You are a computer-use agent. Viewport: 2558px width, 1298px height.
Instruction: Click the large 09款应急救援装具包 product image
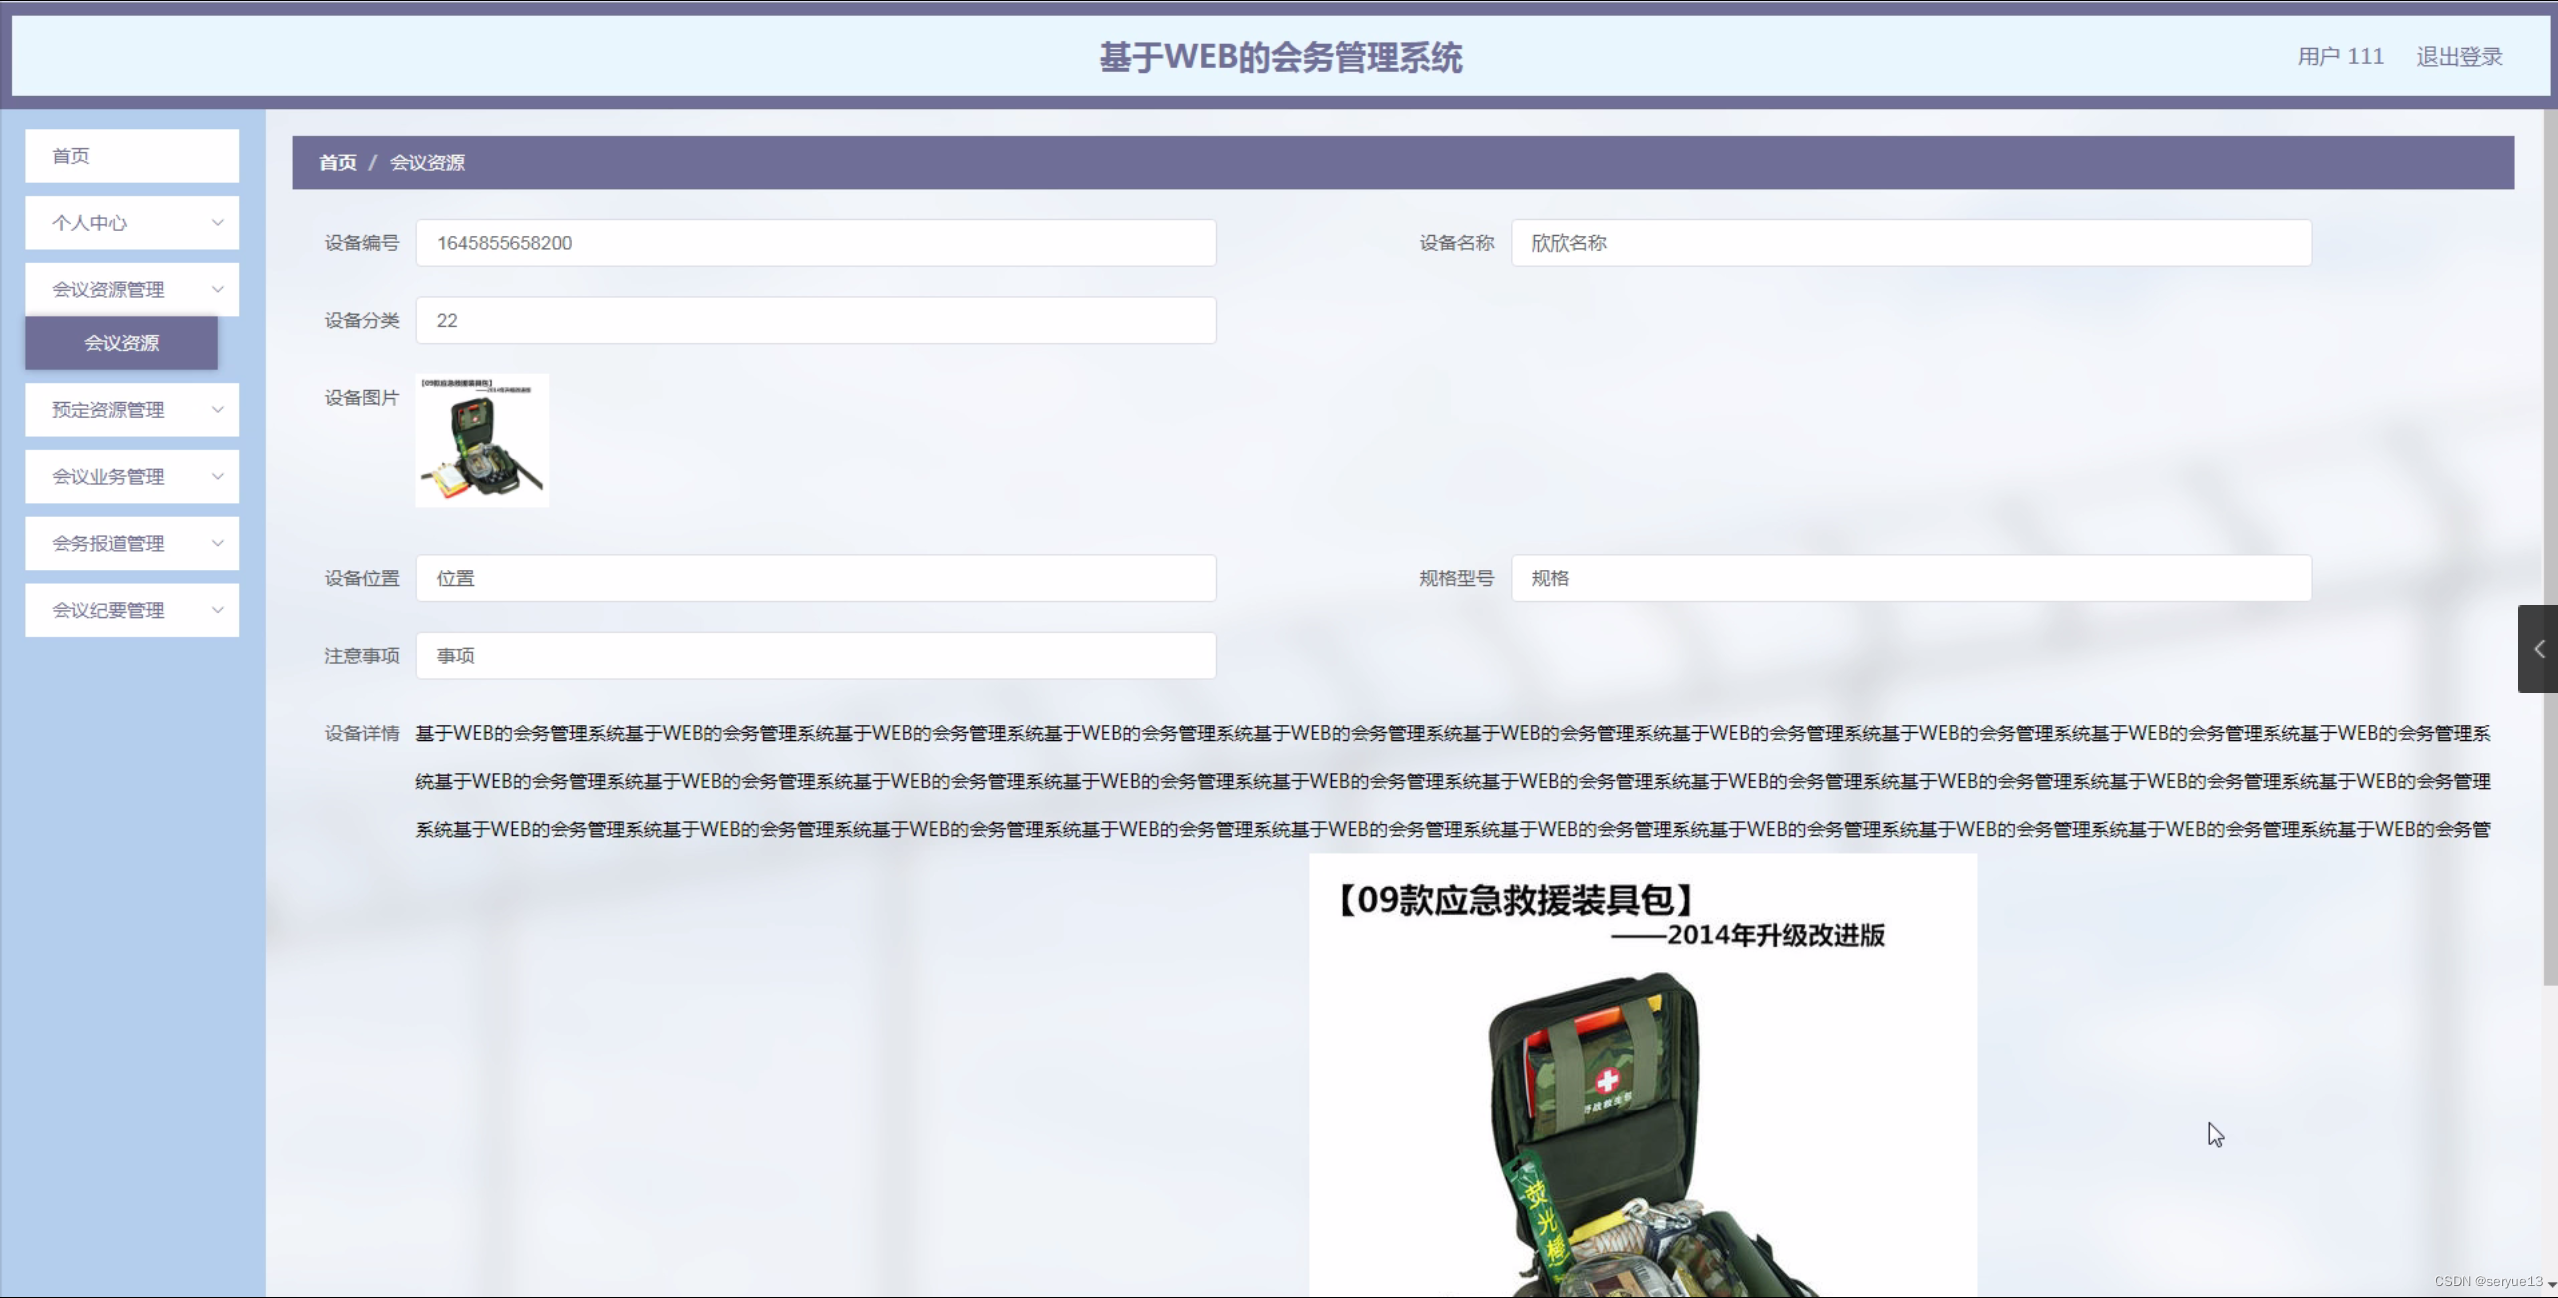pos(1643,1075)
